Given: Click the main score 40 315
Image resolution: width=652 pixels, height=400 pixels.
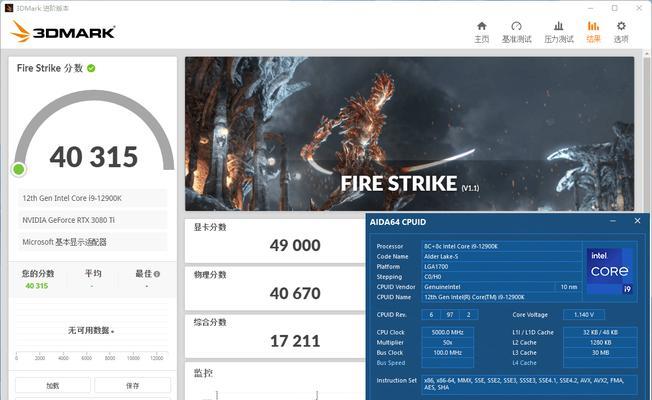Looking at the screenshot, I should pyautogui.click(x=94, y=157).
